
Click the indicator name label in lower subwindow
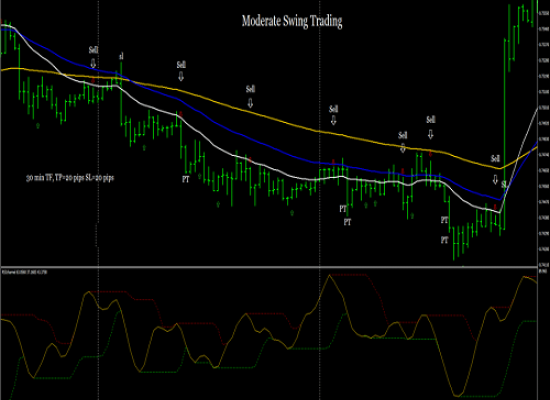pyautogui.click(x=25, y=272)
